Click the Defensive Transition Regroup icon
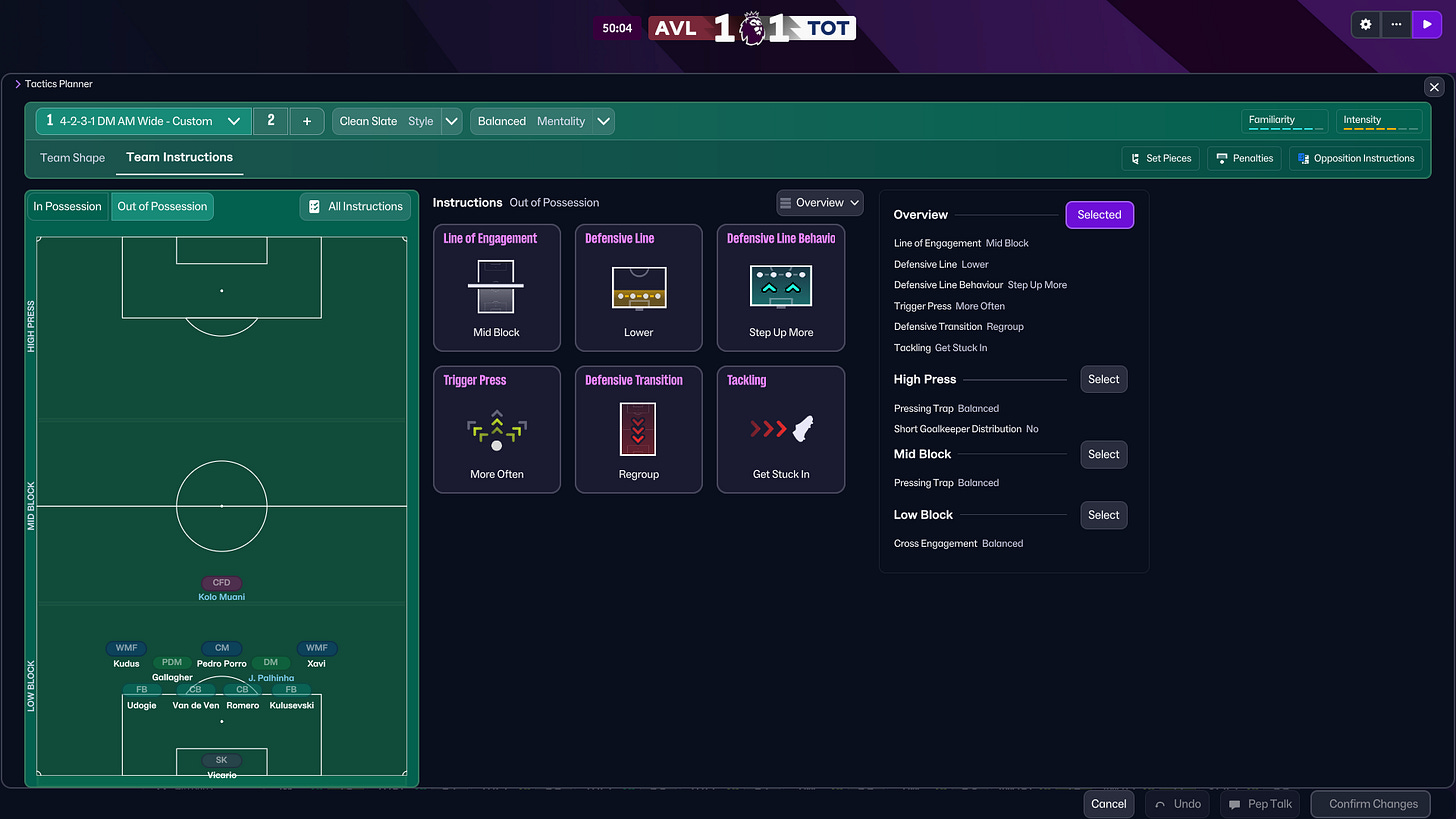The image size is (1456, 819). [x=638, y=429]
